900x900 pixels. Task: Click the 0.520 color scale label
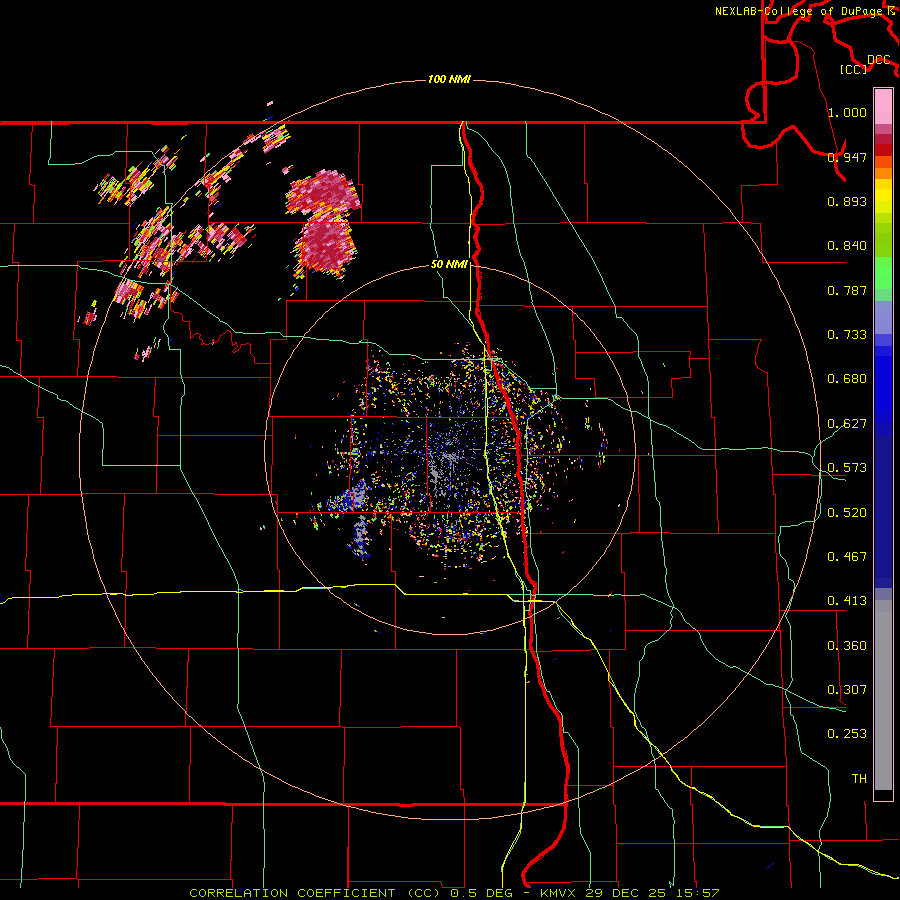point(847,513)
